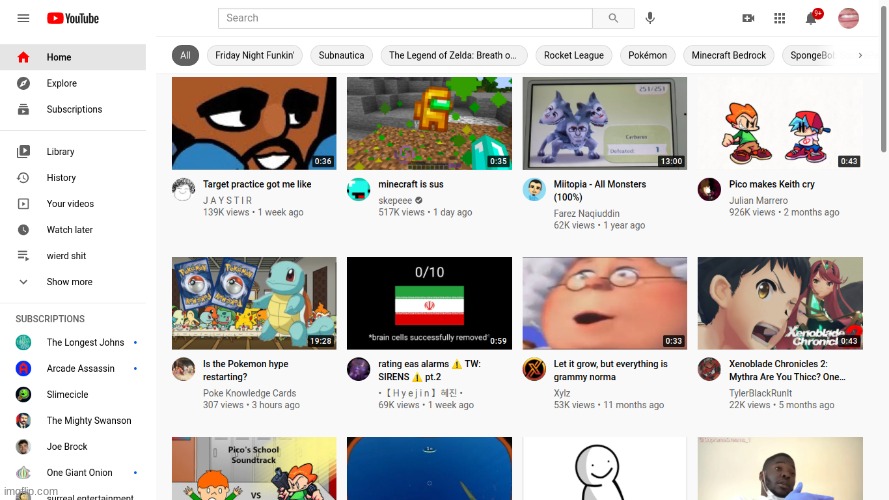Open Explore compass icon
The height and width of the screenshot is (500, 889).
pos(23,83)
